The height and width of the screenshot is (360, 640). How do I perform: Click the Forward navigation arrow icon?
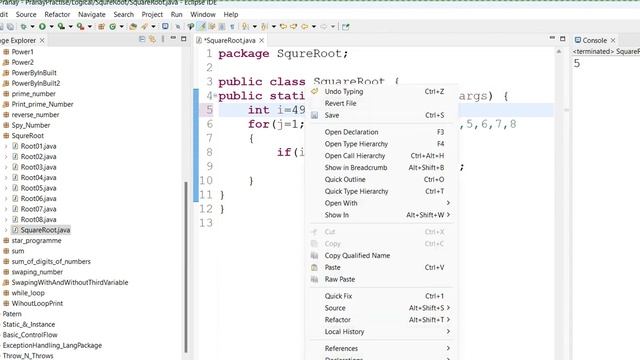324,27
